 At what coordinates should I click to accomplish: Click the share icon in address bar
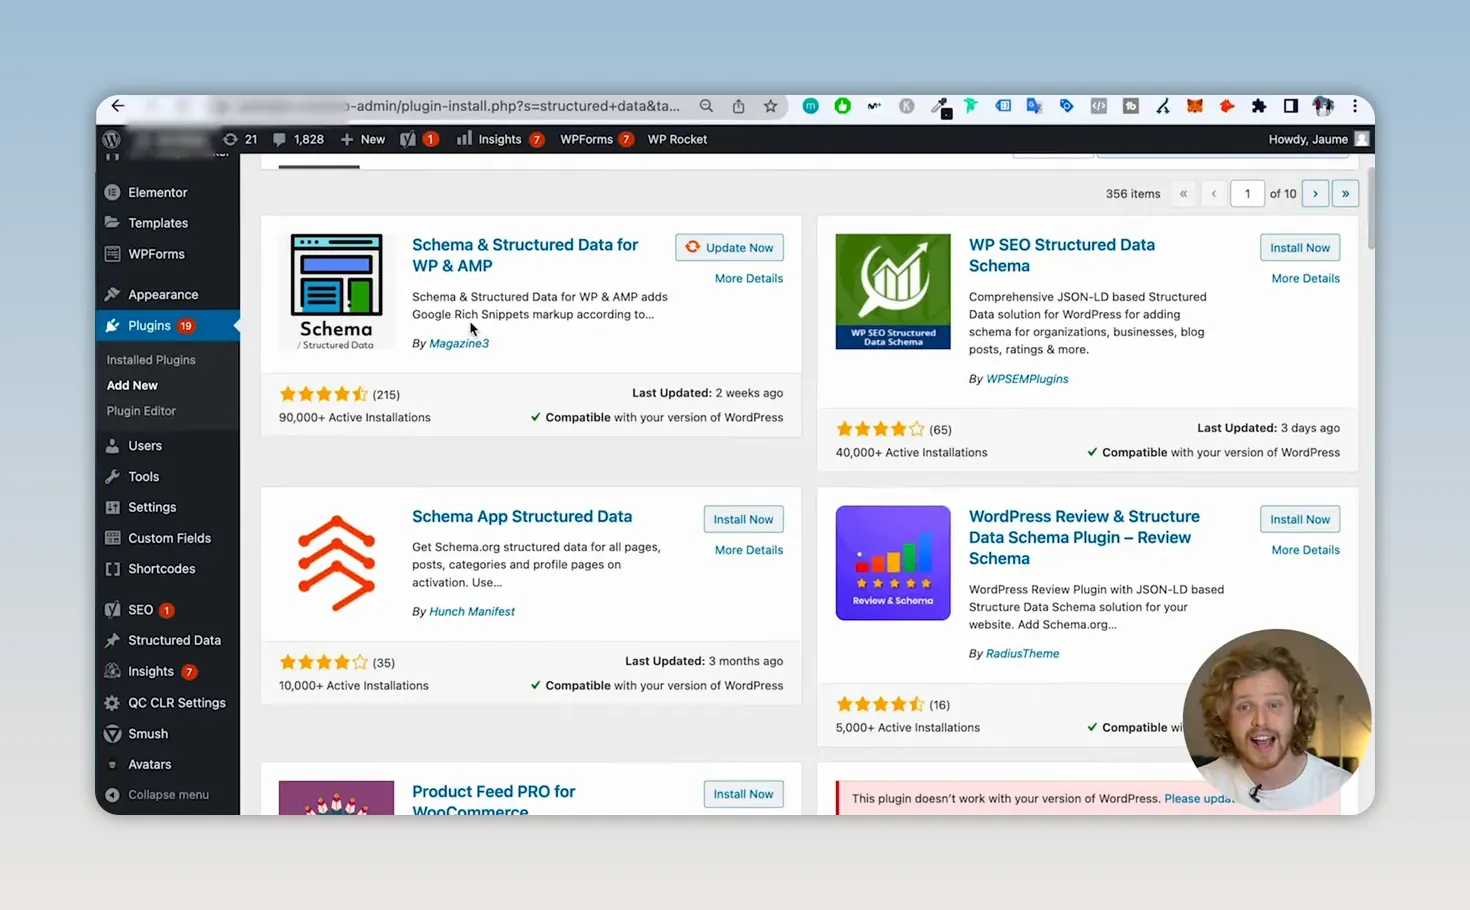point(738,106)
